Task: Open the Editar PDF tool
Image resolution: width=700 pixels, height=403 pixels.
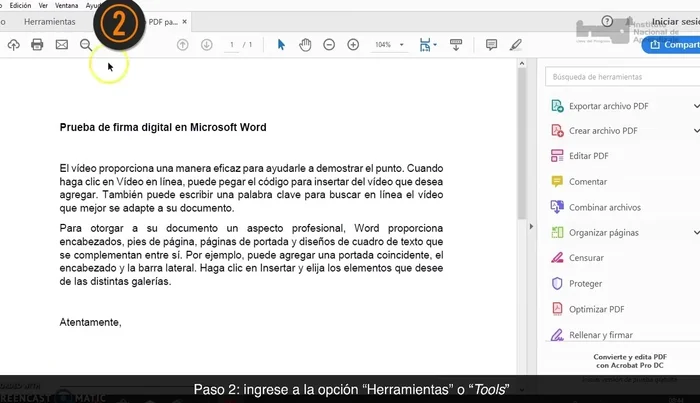Action: pos(588,156)
